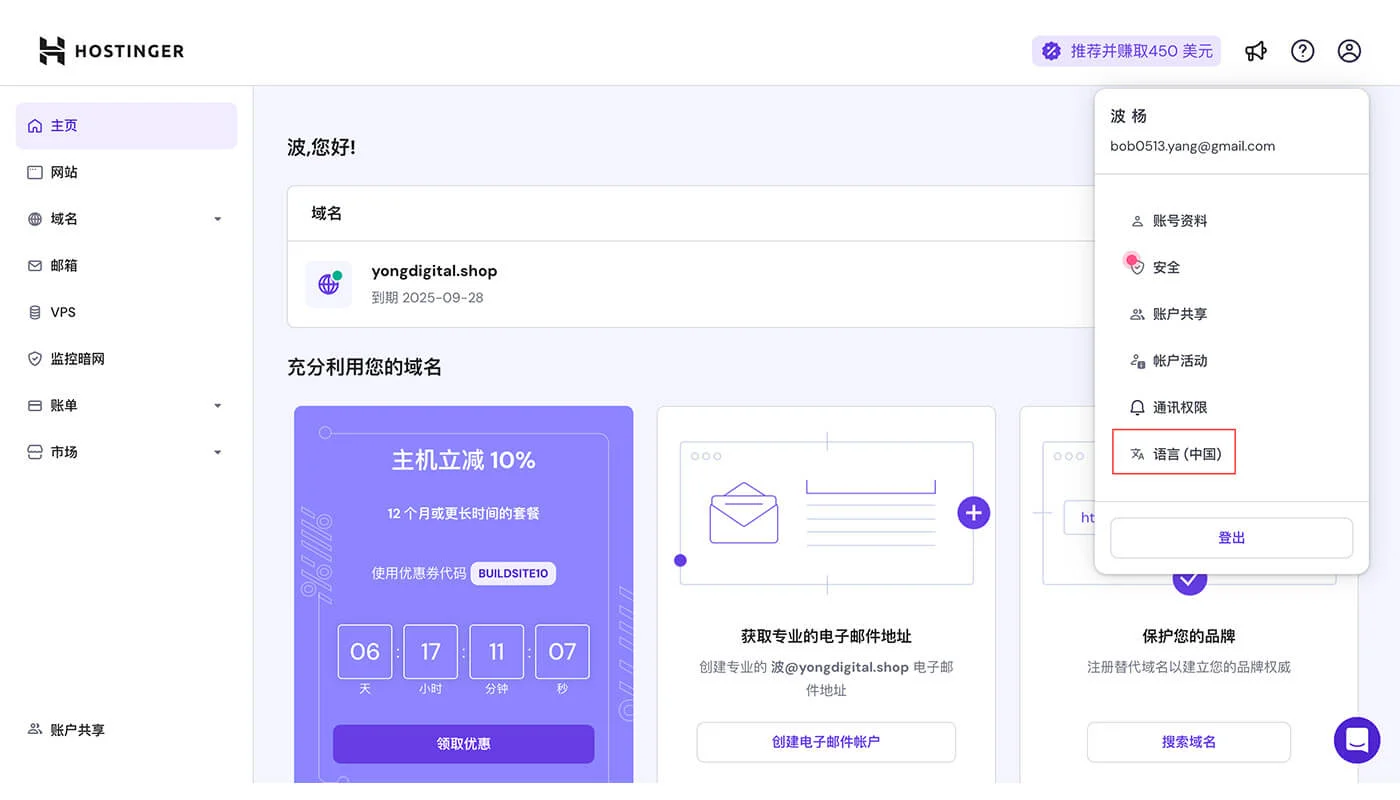Open the live chat bubble

pos(1357,740)
